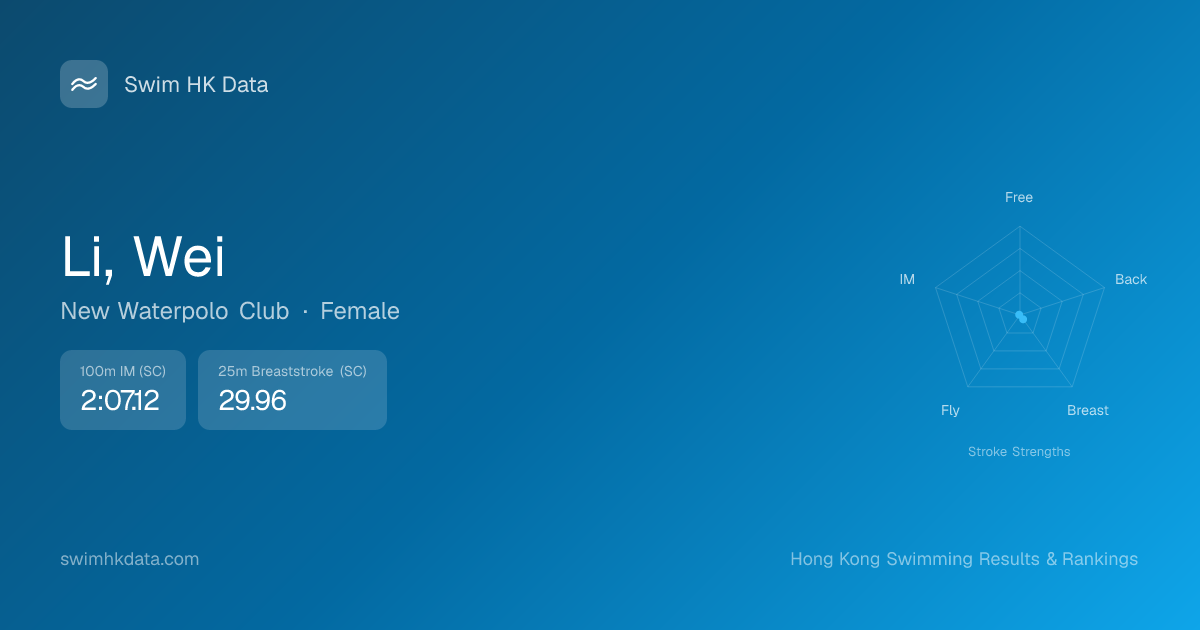Image resolution: width=1200 pixels, height=630 pixels.
Task: Select the 29.96 time value
Action: pyautogui.click(x=252, y=401)
